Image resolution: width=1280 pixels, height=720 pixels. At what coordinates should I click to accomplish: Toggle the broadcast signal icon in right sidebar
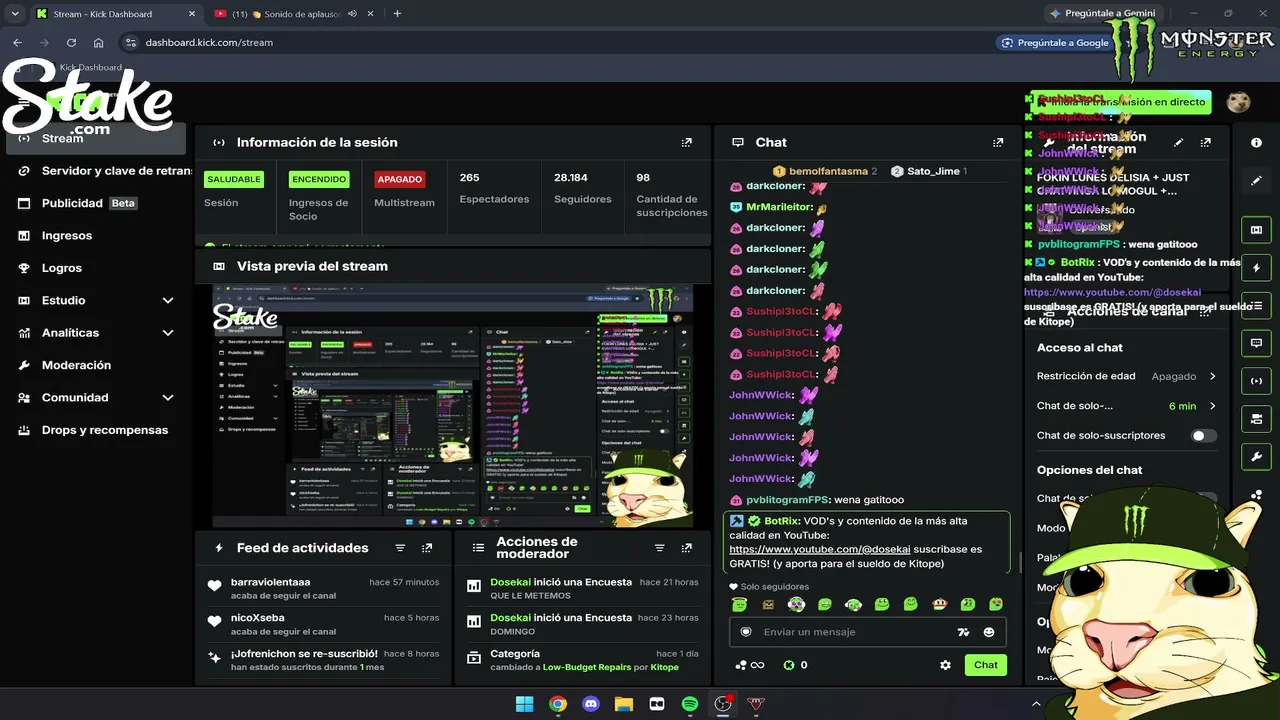coord(1256,381)
